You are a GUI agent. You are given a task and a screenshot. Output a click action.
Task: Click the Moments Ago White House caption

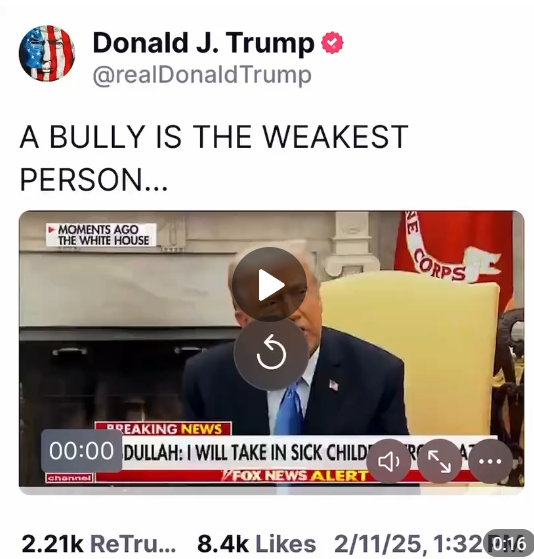[101, 235]
